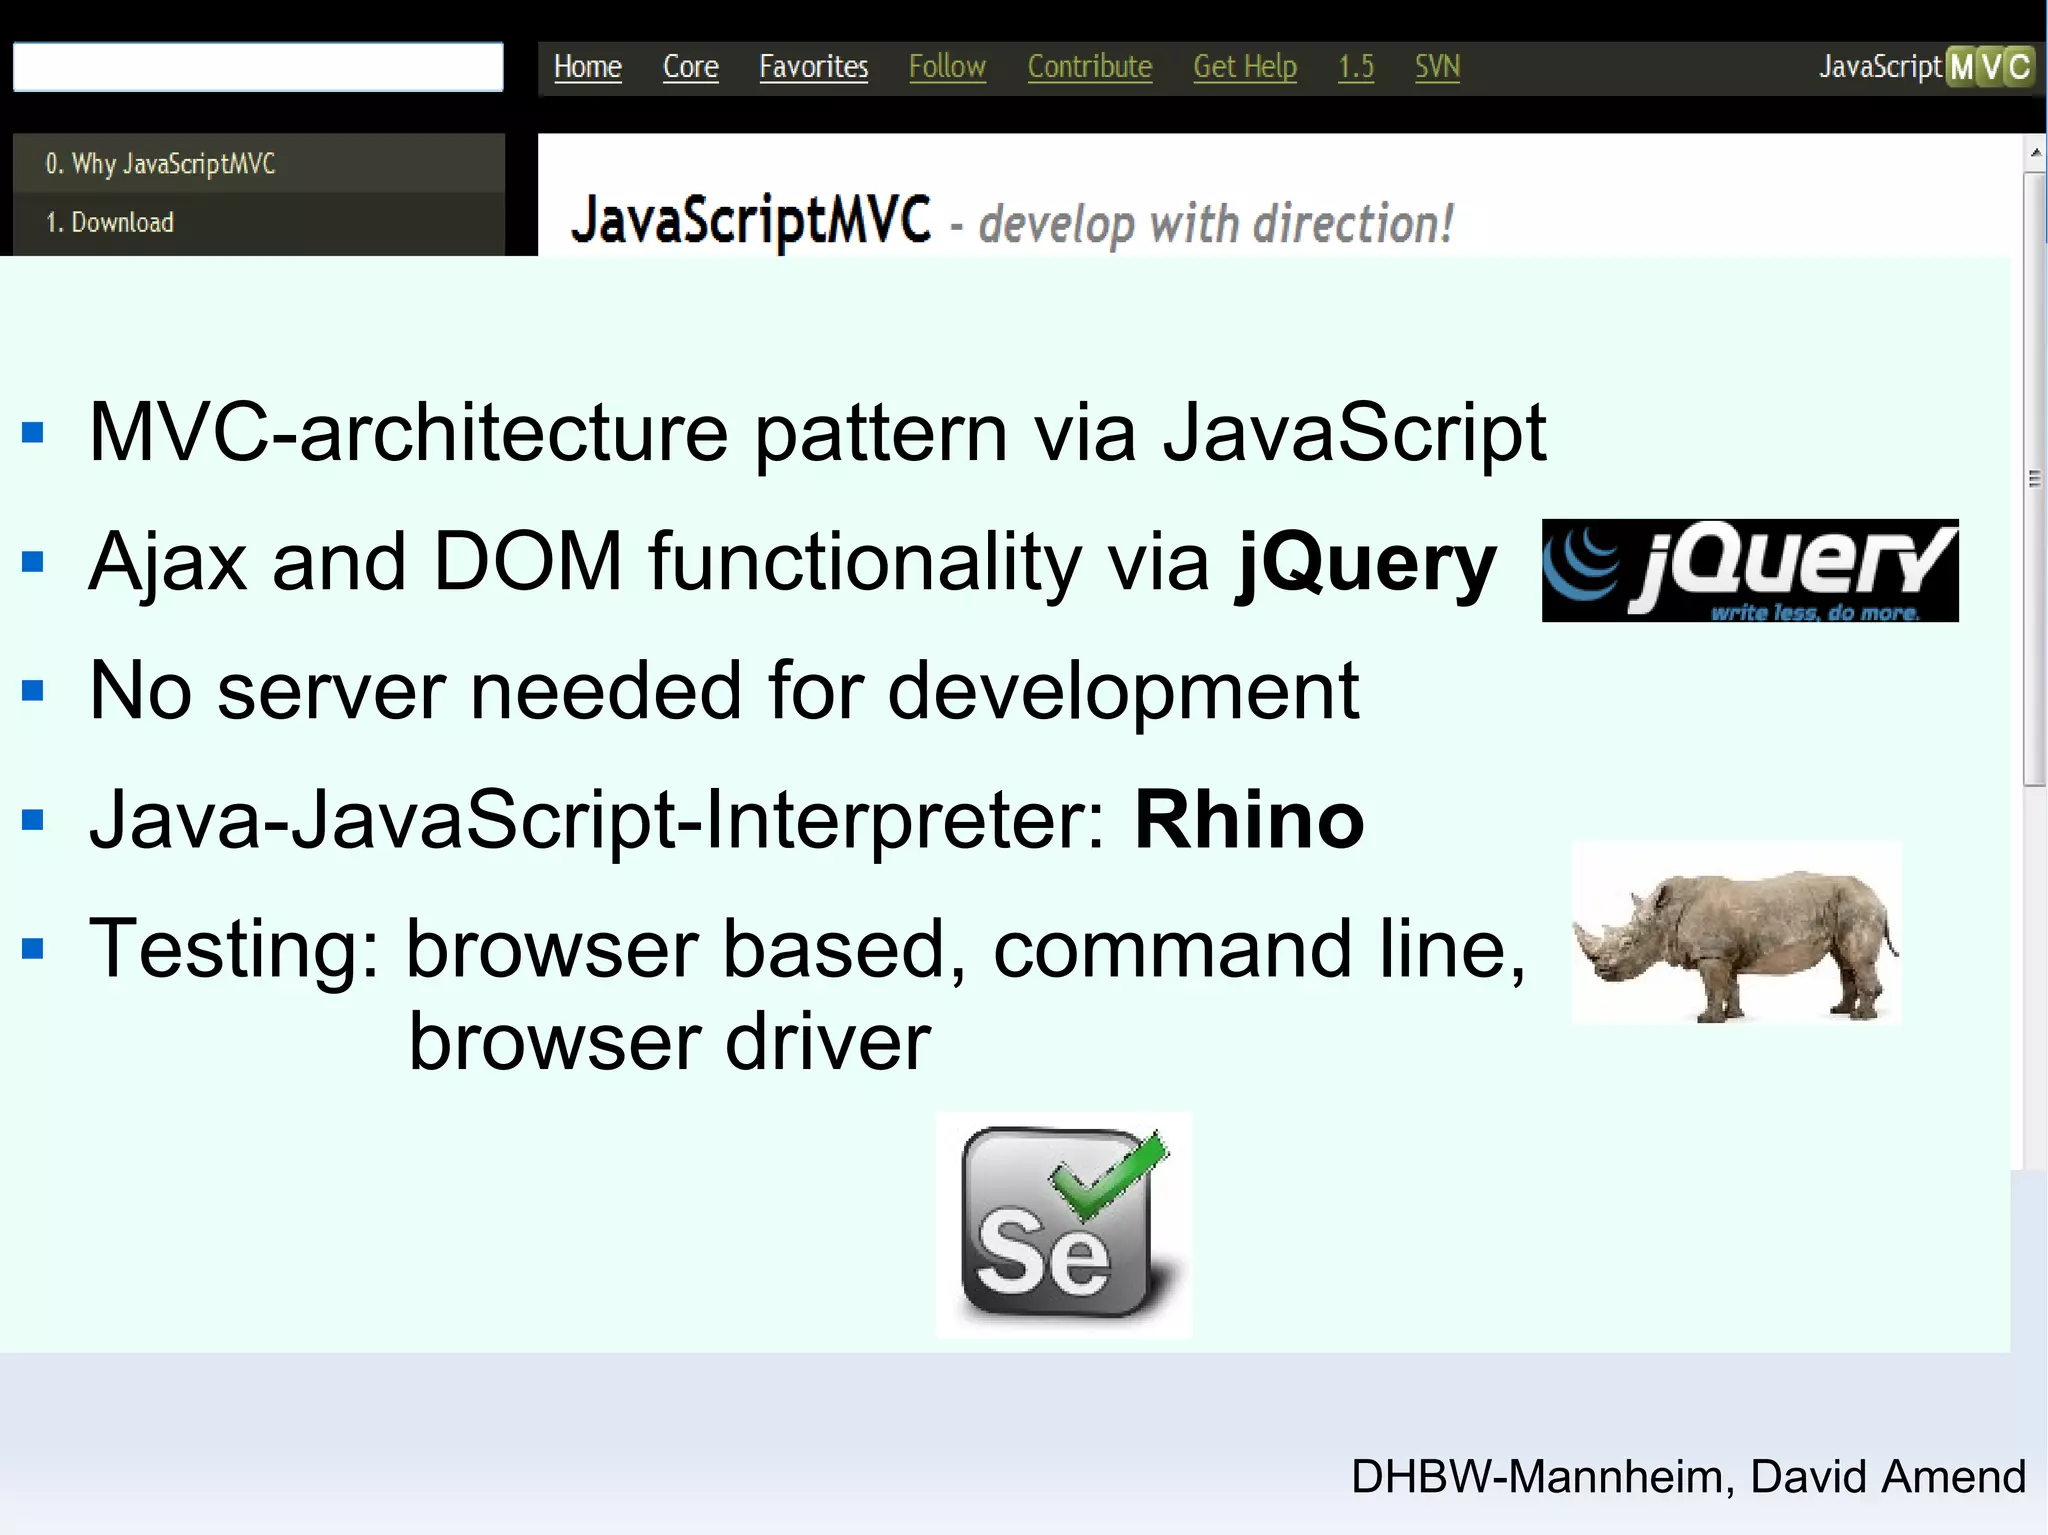
Task: Open the Contribute navigation link
Action: (x=1089, y=67)
